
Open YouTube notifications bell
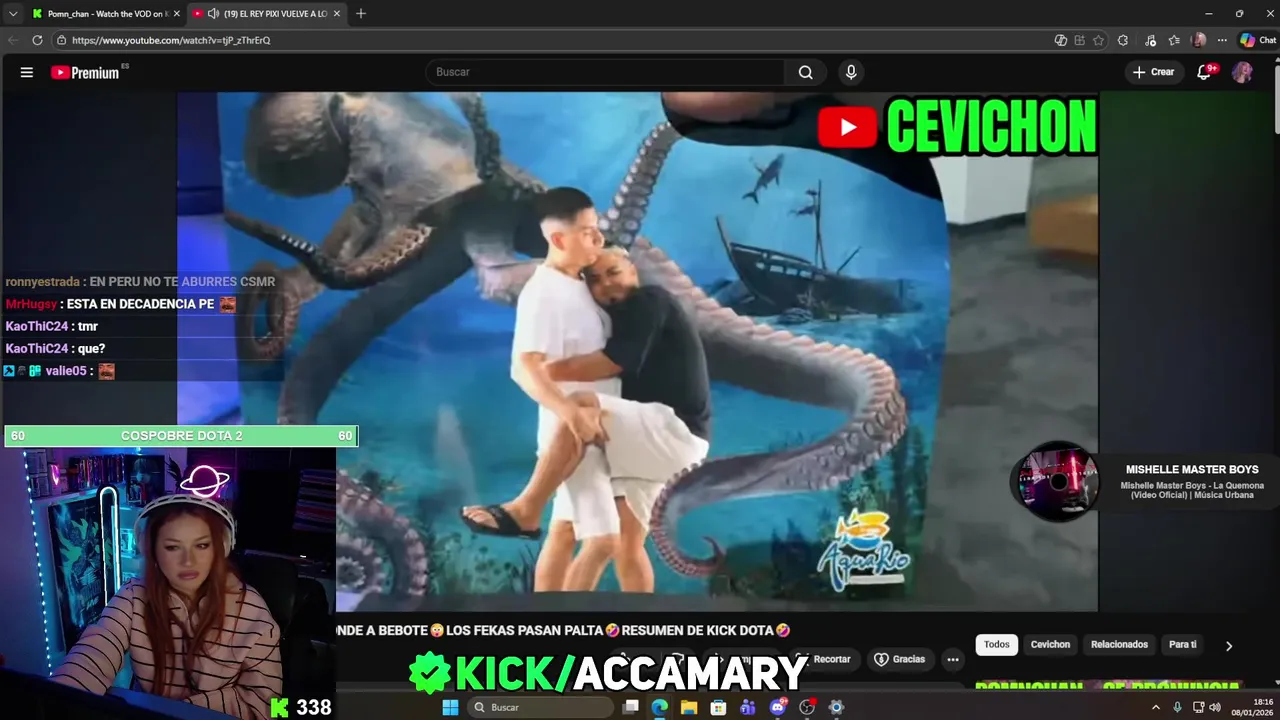coord(1205,72)
